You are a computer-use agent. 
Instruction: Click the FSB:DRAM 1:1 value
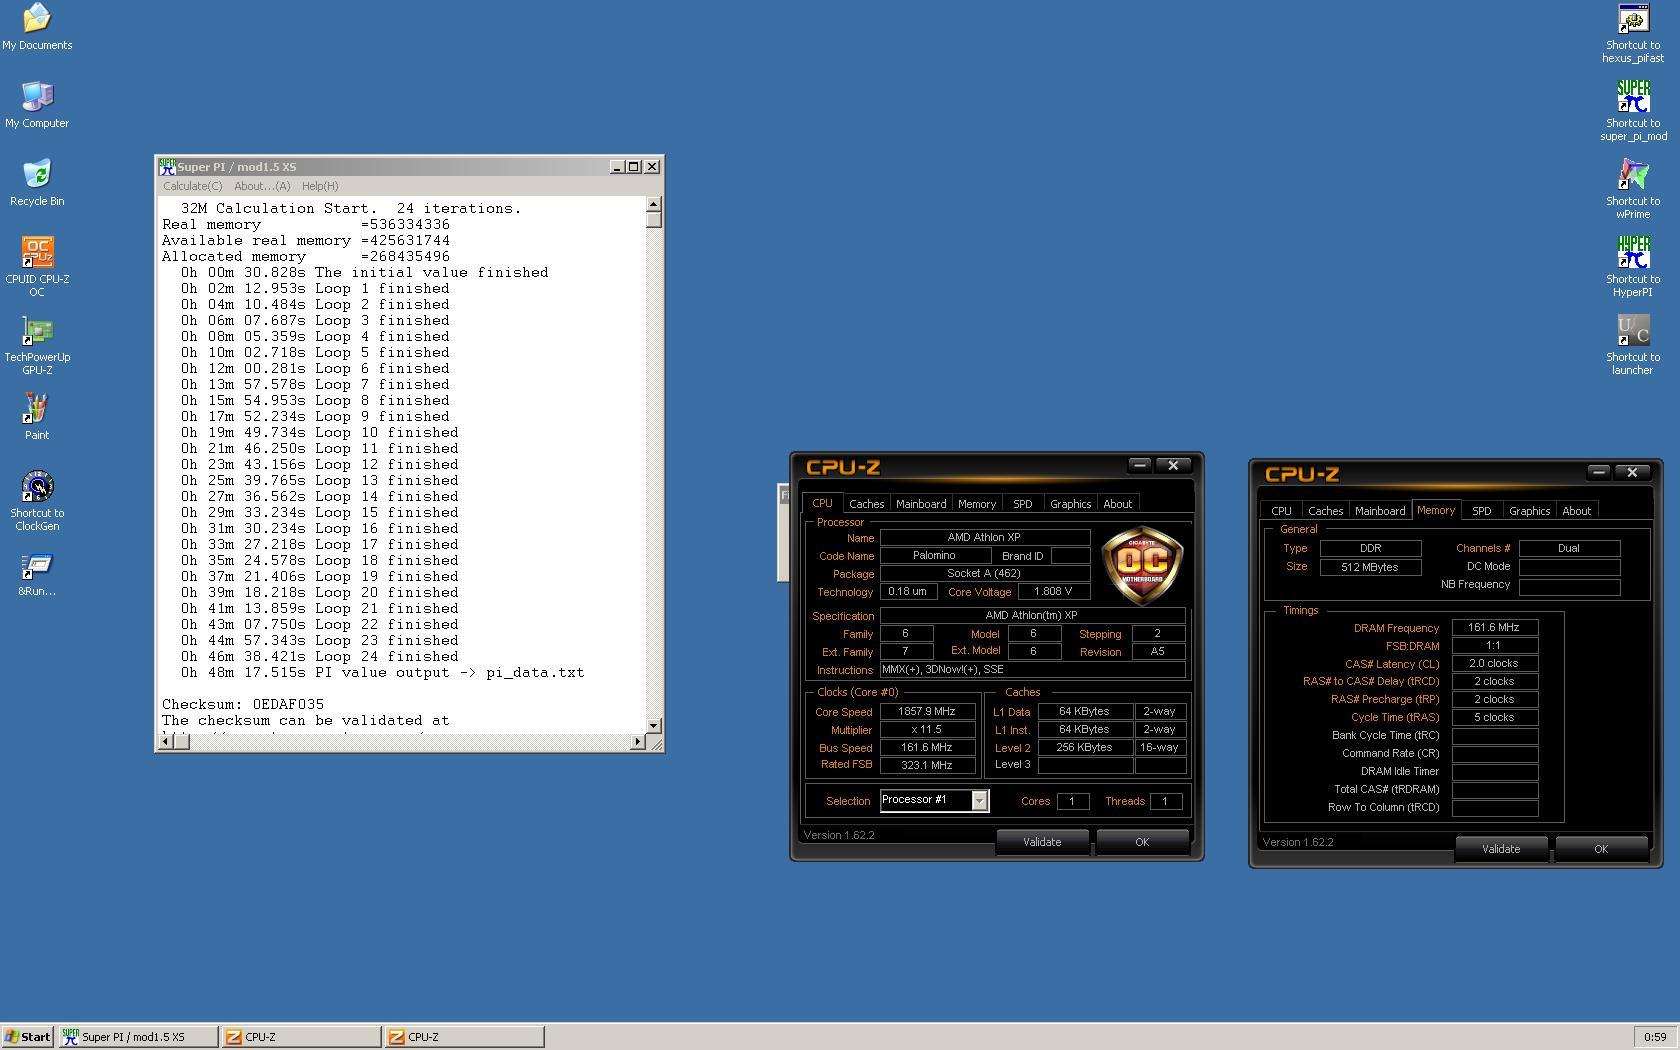pos(1494,646)
